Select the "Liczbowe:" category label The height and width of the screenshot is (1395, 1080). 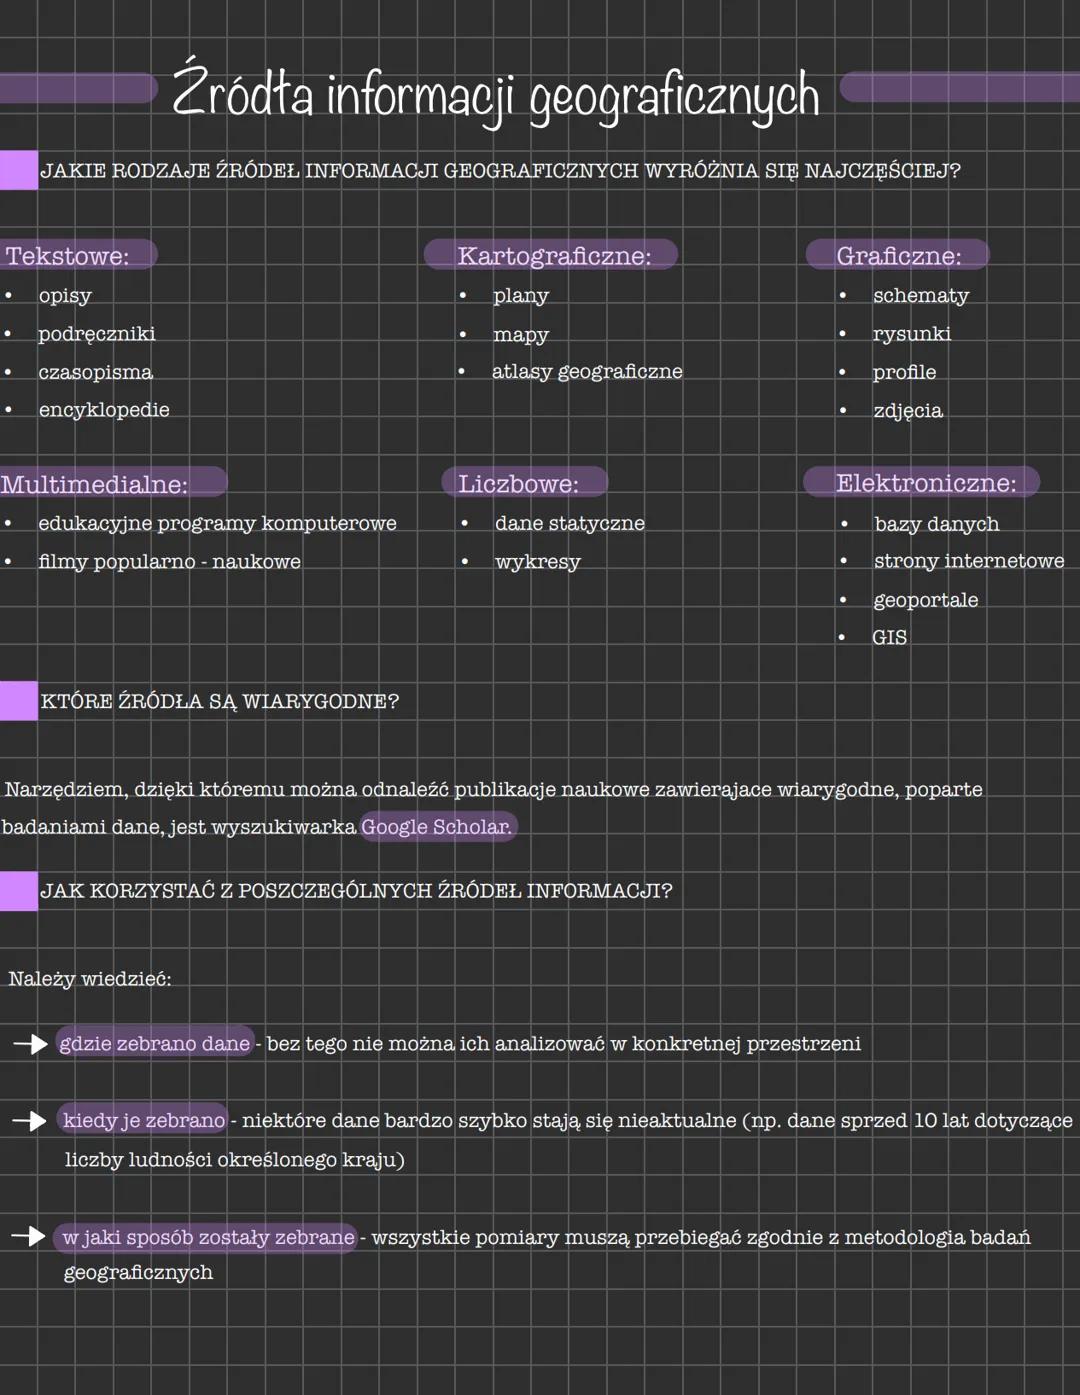[x=520, y=484]
